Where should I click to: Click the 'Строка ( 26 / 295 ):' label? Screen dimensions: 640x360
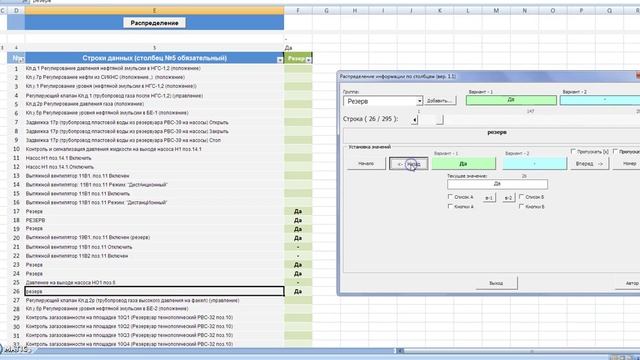click(370, 119)
